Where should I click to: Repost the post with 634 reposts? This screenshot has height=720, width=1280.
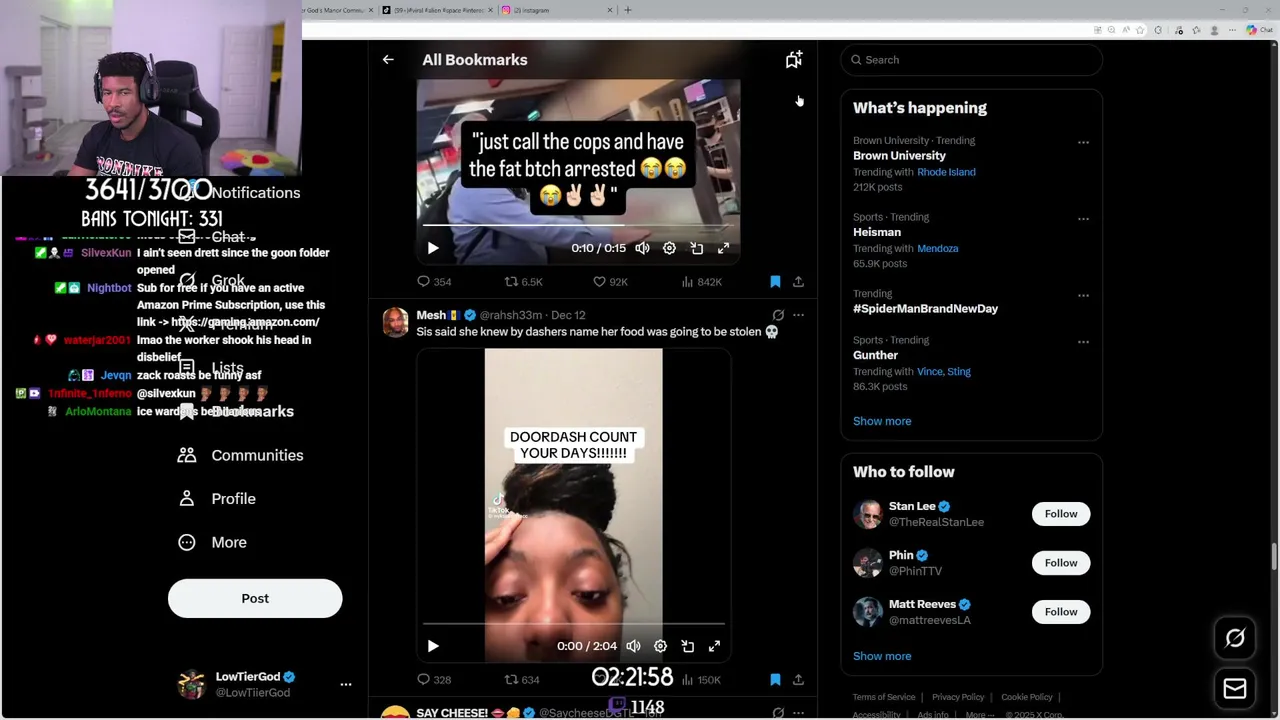point(522,680)
